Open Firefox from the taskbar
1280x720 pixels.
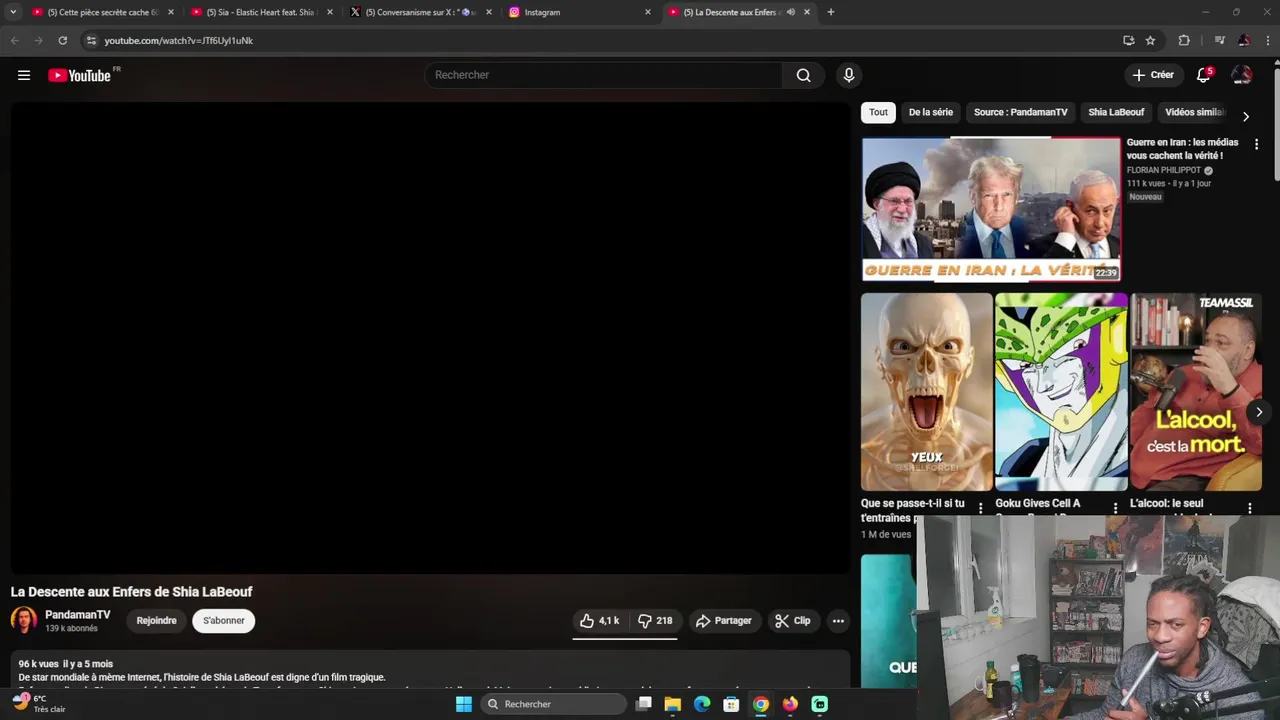coord(790,704)
